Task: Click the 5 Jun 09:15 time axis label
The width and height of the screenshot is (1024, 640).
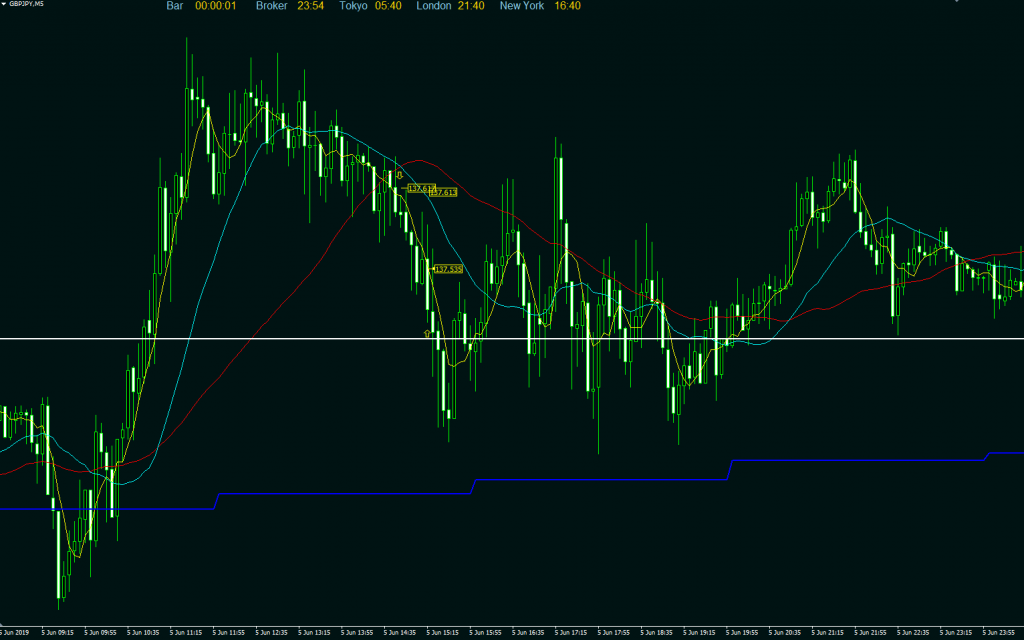Action: point(57,633)
